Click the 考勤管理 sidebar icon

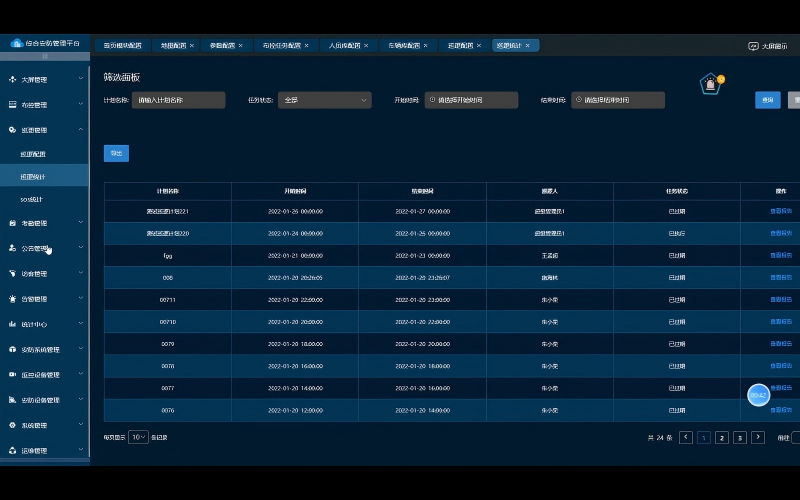(12, 223)
